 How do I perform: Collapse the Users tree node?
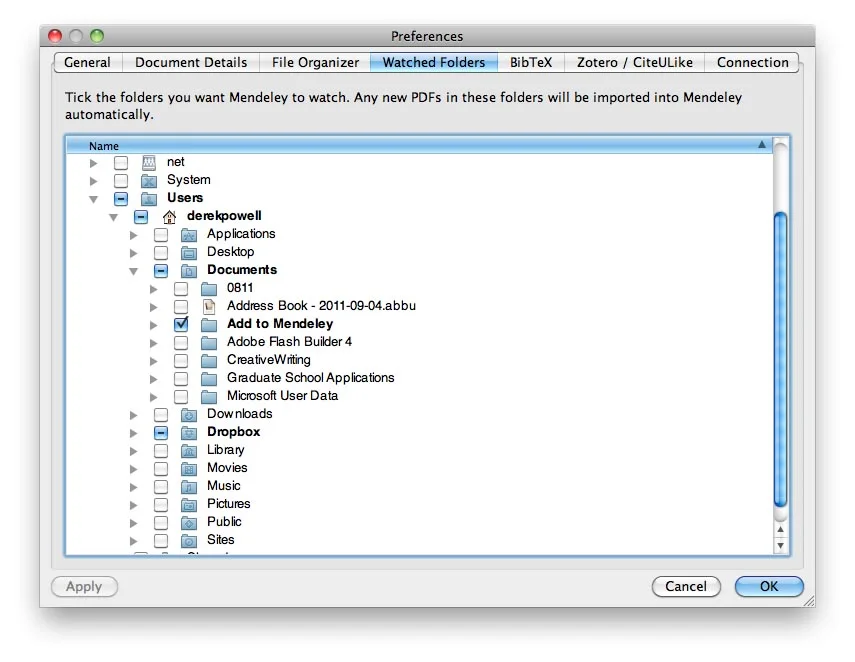[x=94, y=199]
